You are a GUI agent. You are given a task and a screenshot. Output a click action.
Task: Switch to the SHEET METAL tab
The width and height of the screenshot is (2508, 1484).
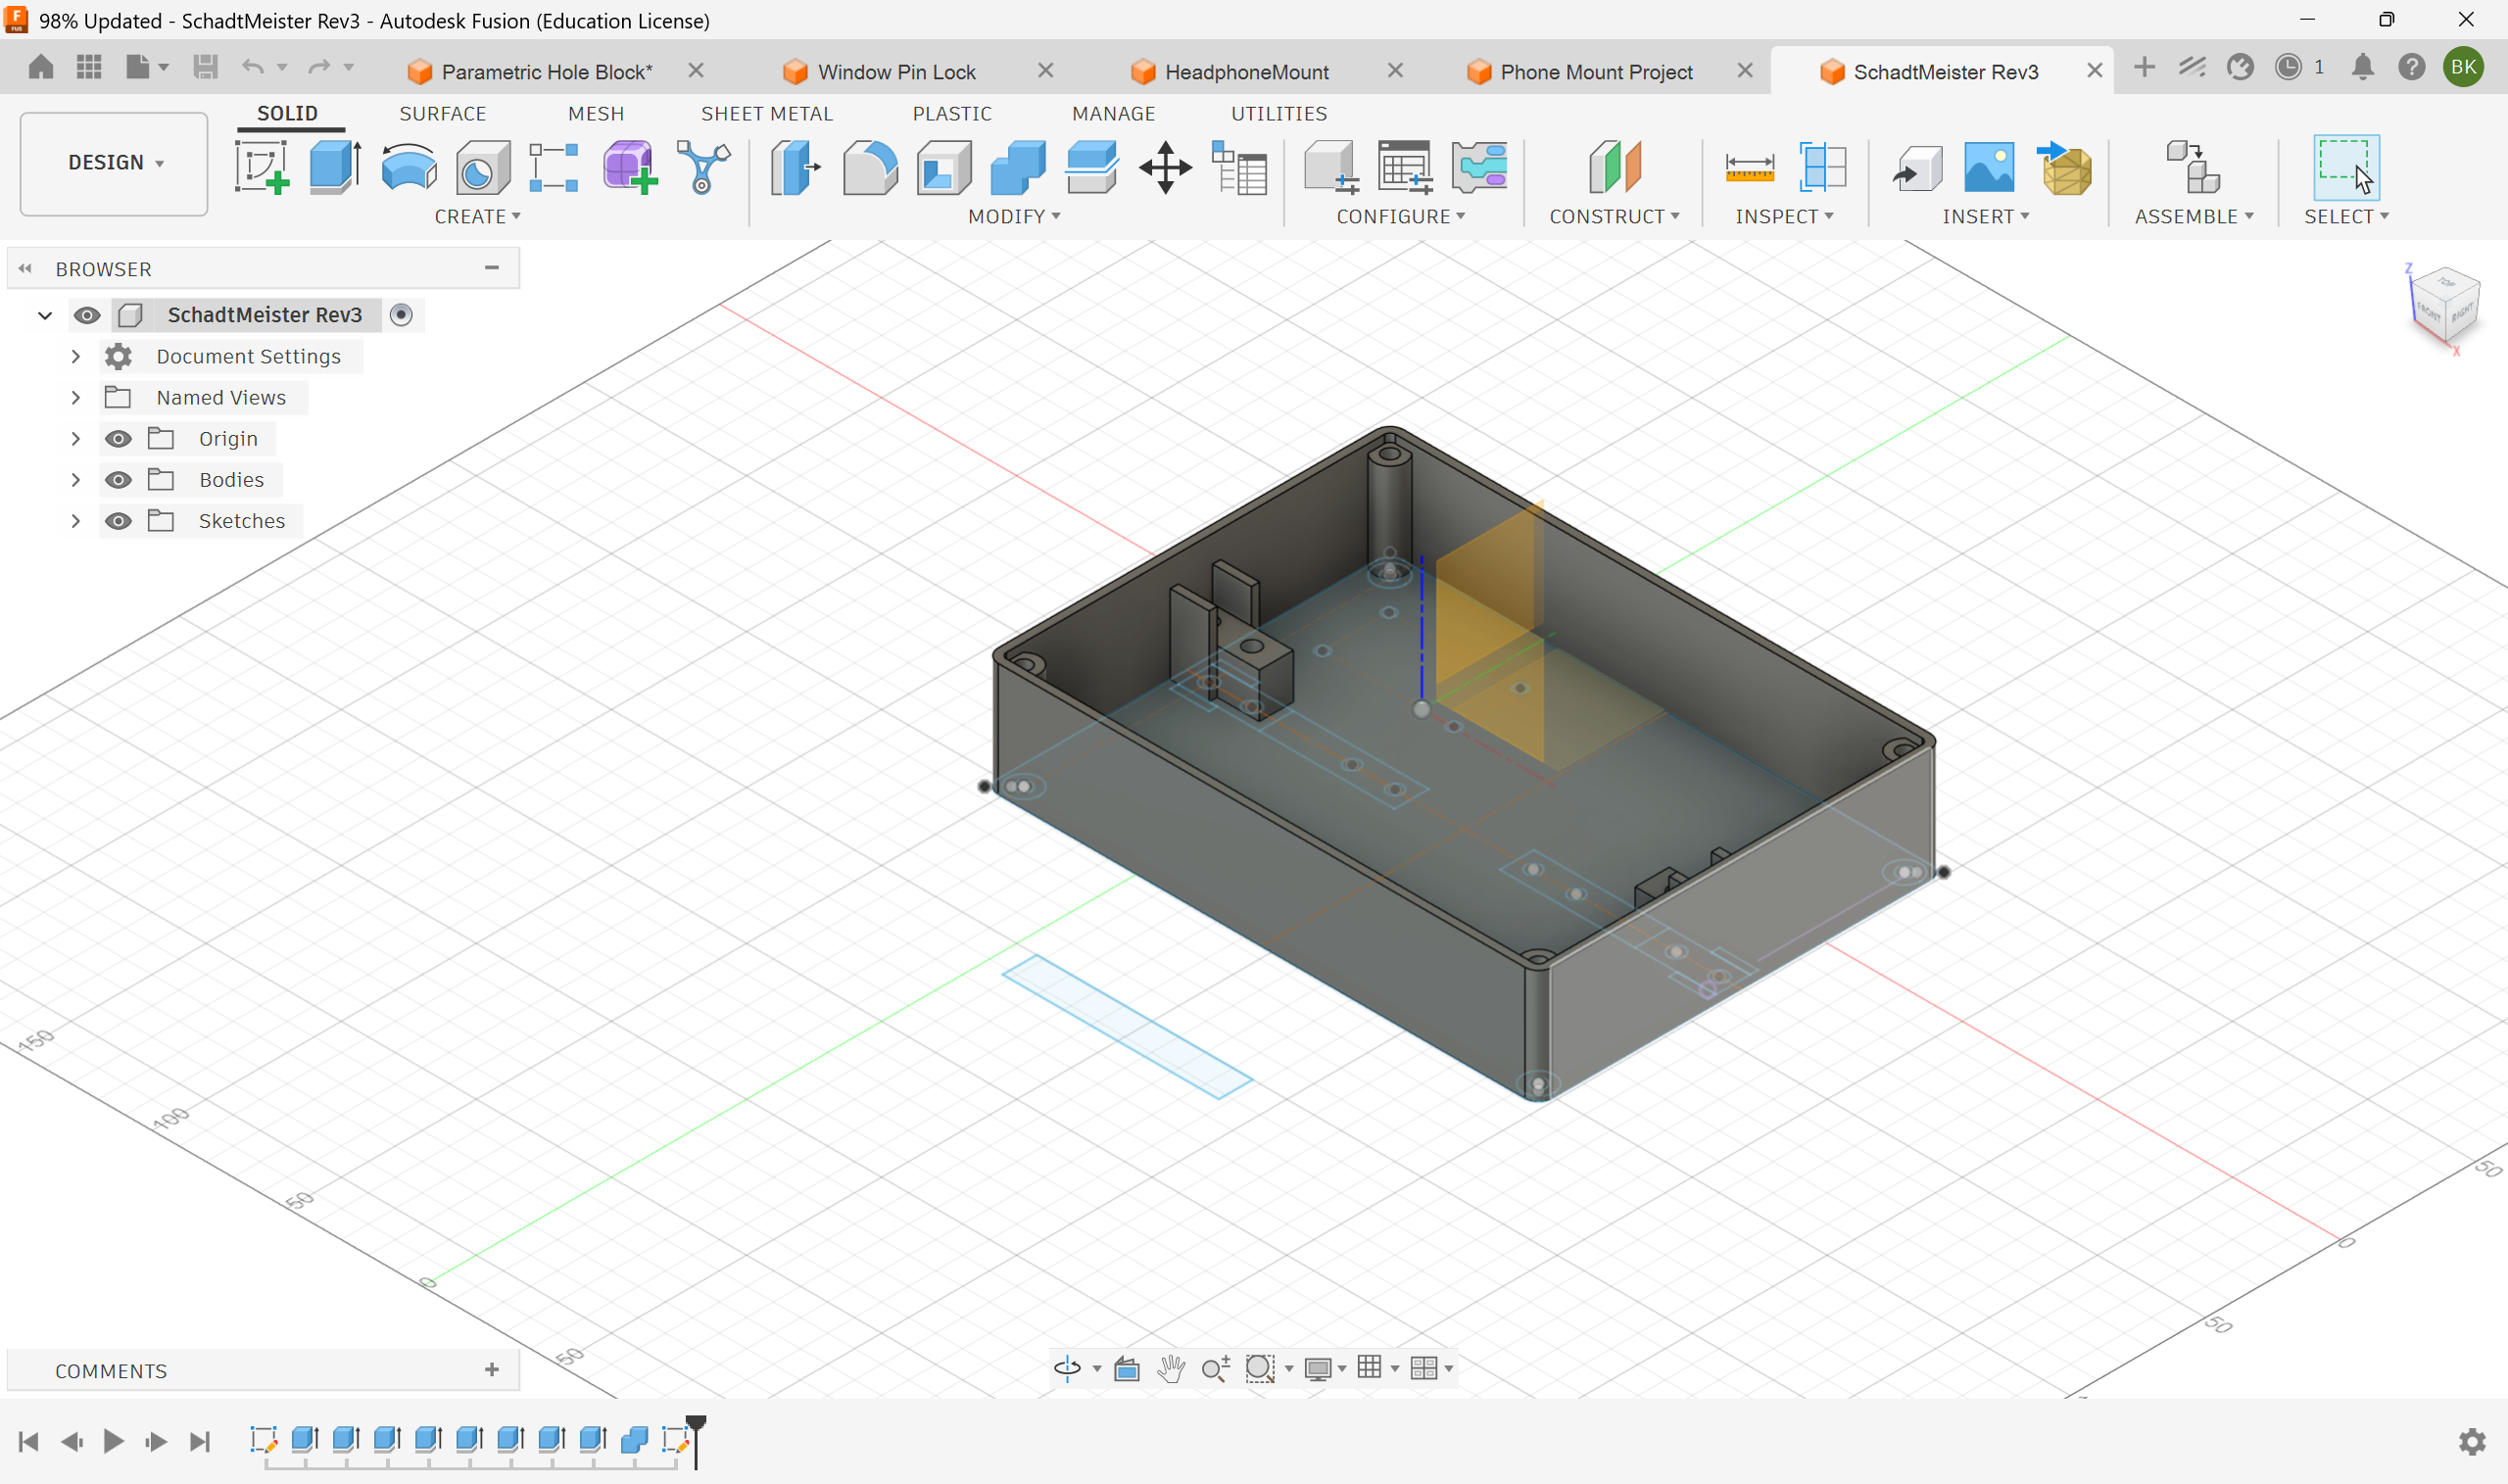(767, 114)
